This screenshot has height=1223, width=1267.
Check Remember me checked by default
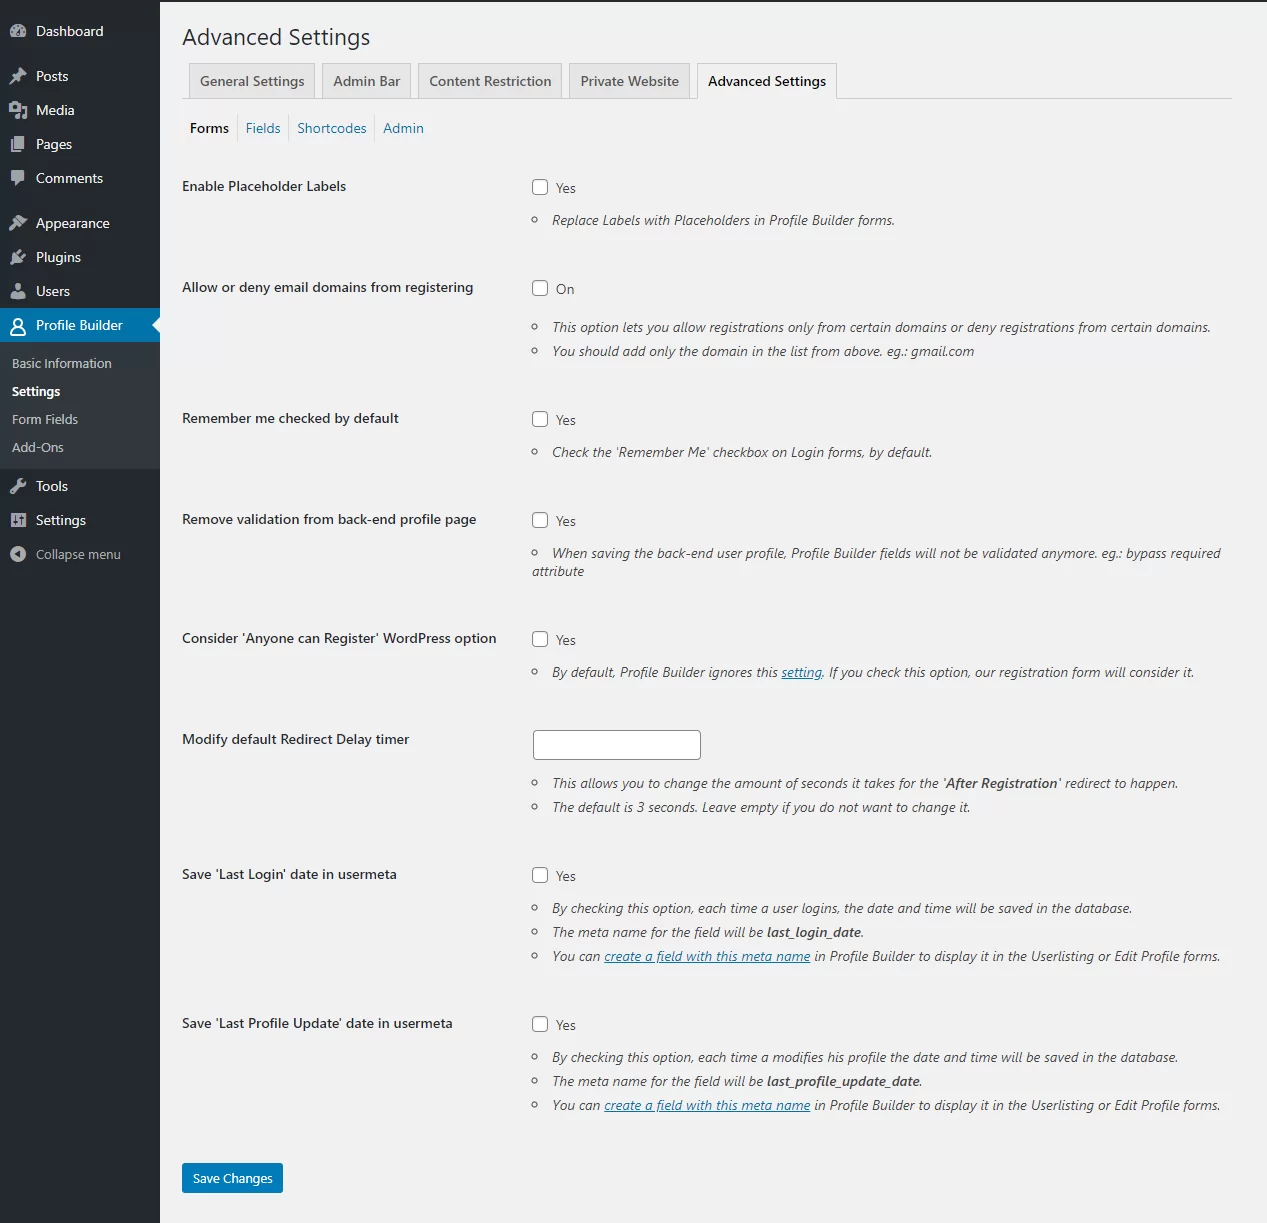[540, 419]
